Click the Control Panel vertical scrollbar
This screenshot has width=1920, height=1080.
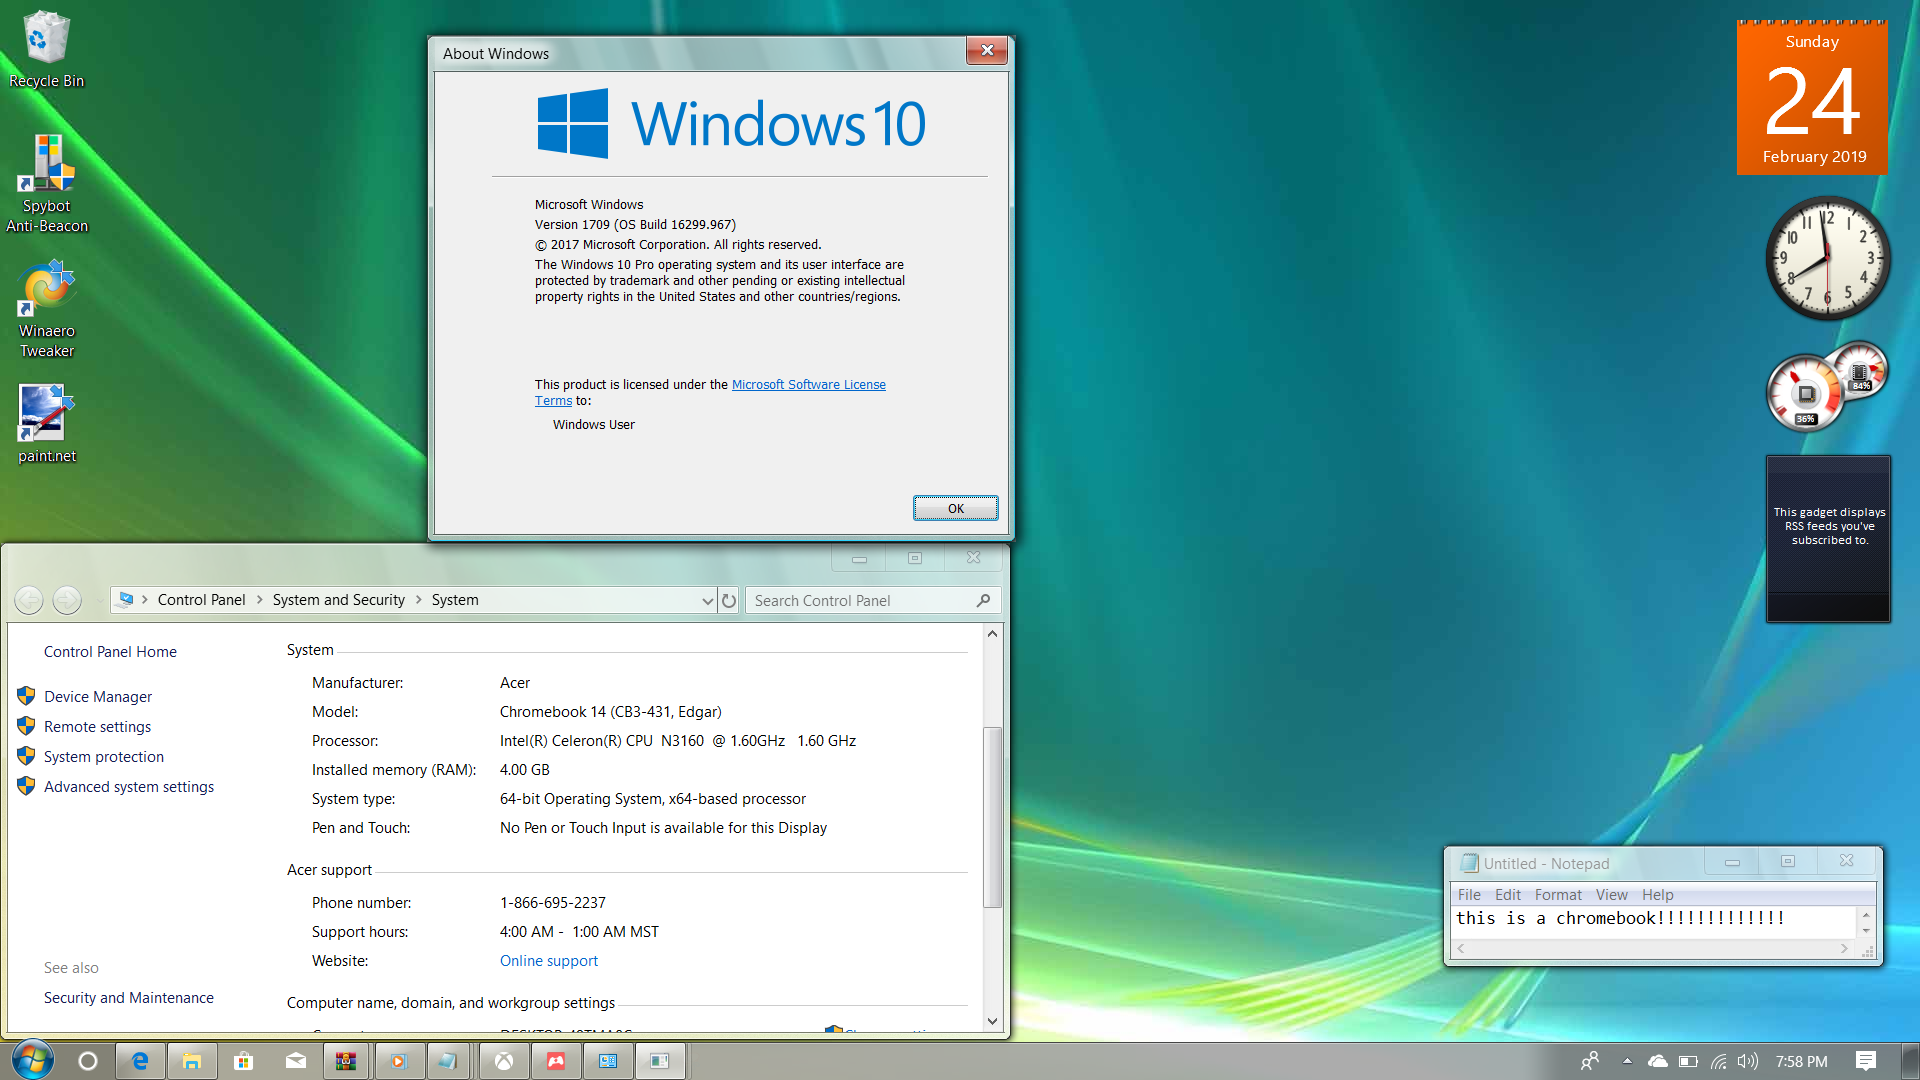coord(992,815)
